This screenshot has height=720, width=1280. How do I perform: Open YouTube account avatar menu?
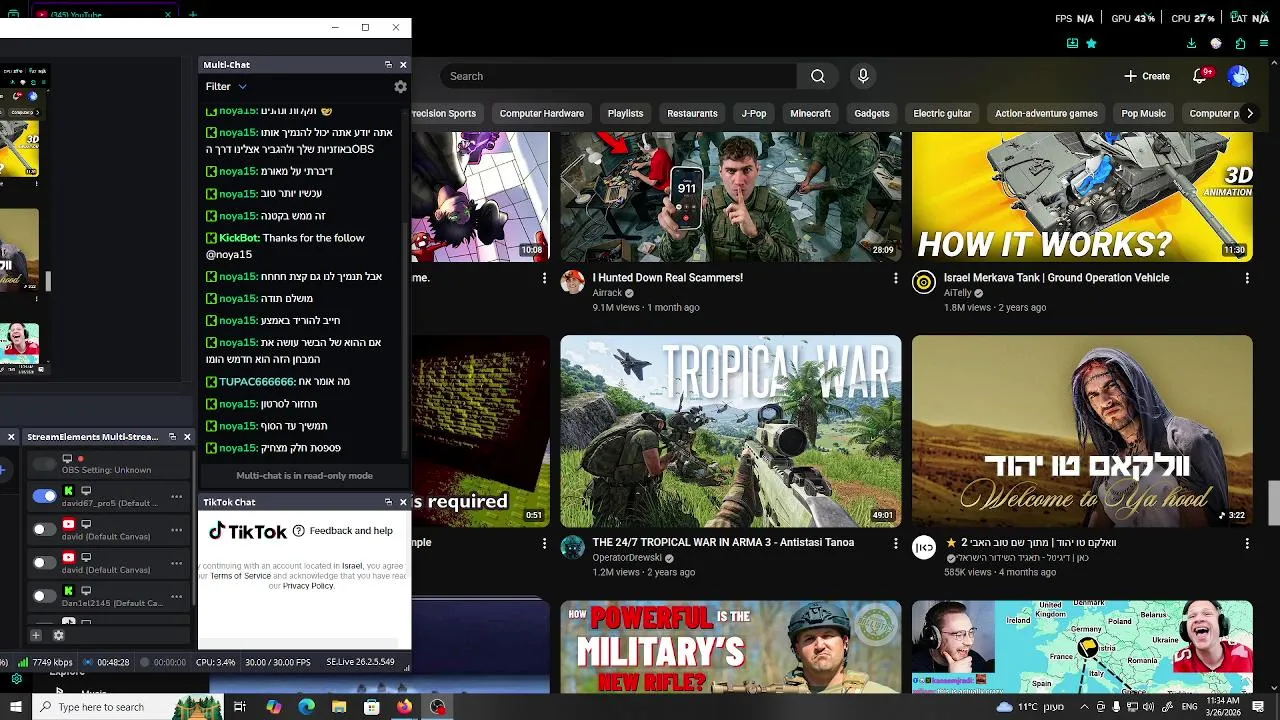(x=1238, y=76)
